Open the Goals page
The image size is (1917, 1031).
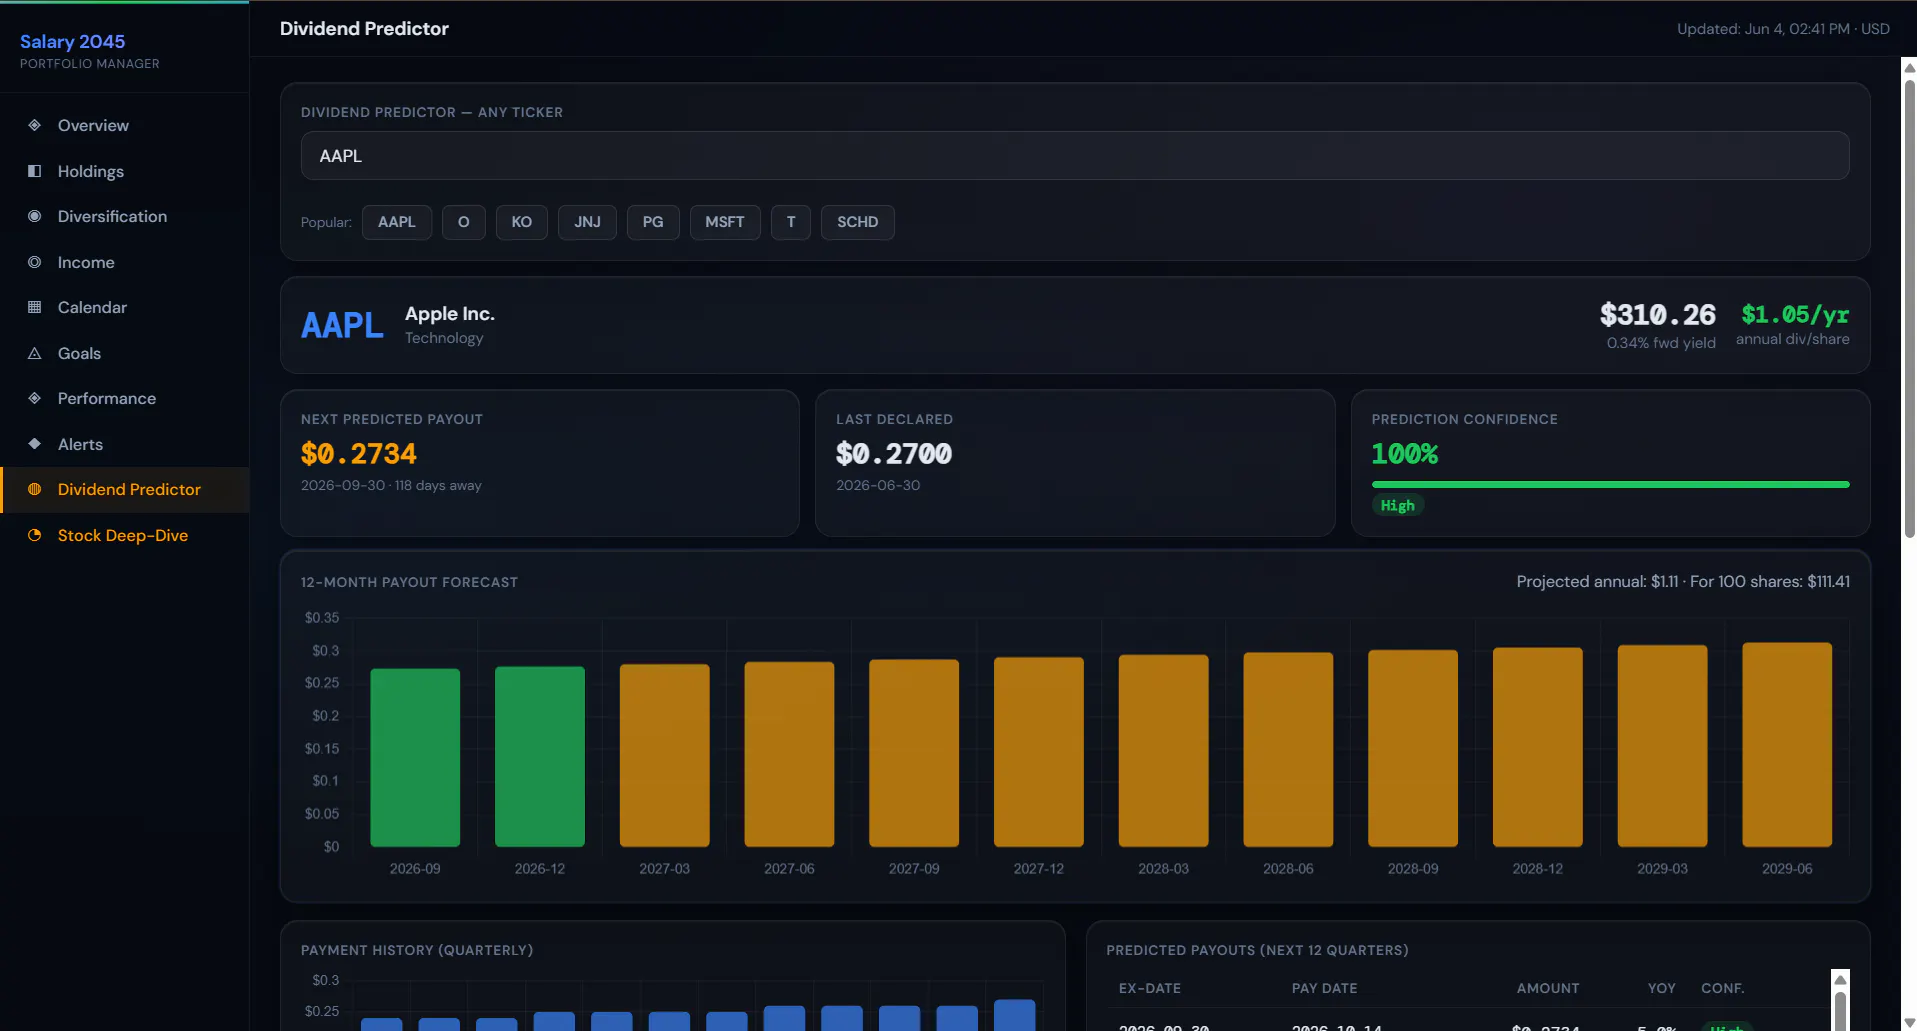[x=124, y=353]
